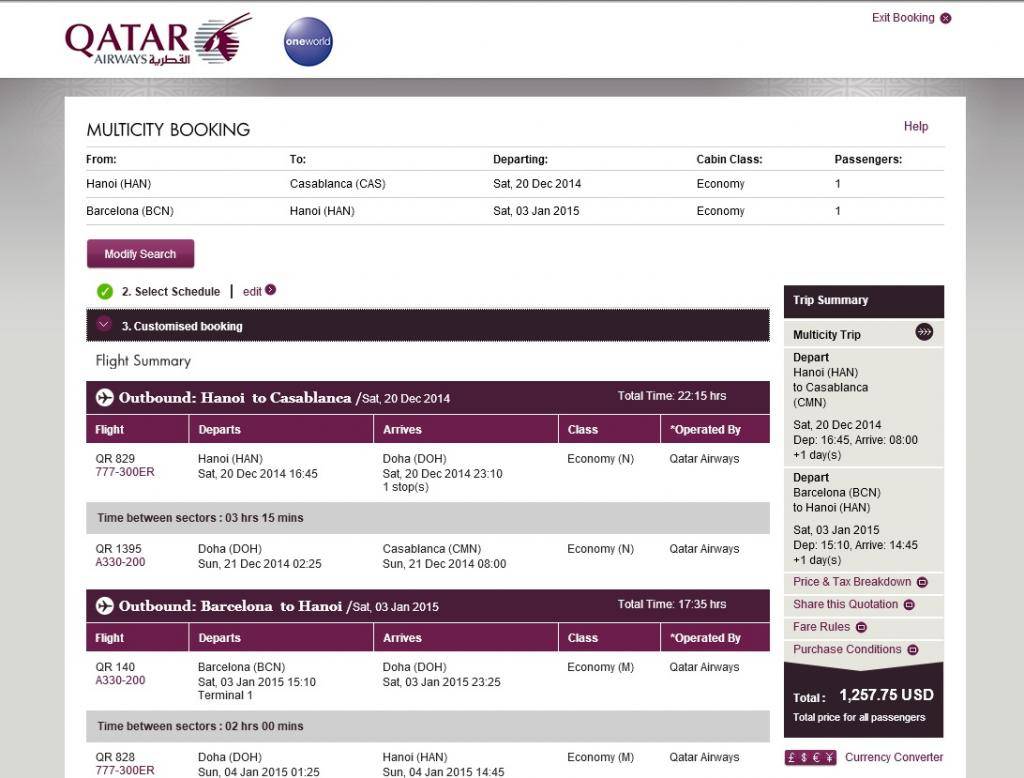Click the Fare Rules circle icon
Image resolution: width=1024 pixels, height=778 pixels.
(861, 627)
